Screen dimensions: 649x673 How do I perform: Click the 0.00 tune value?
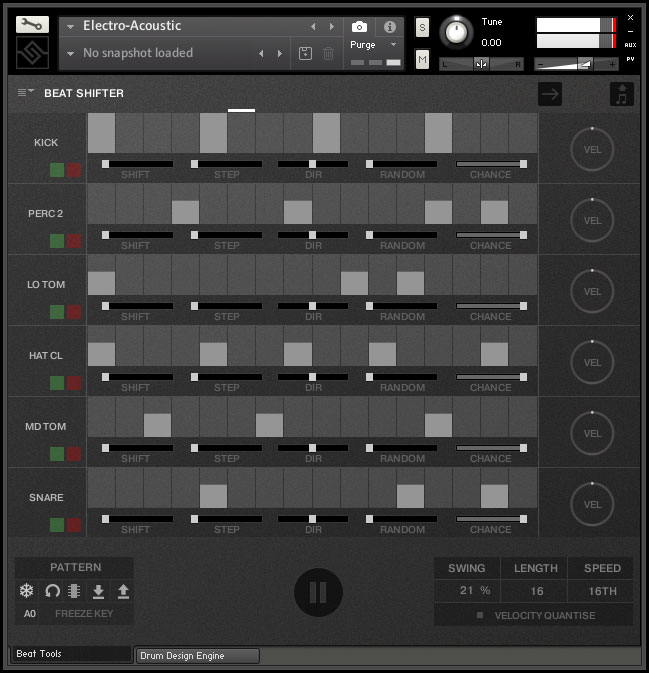(x=491, y=42)
